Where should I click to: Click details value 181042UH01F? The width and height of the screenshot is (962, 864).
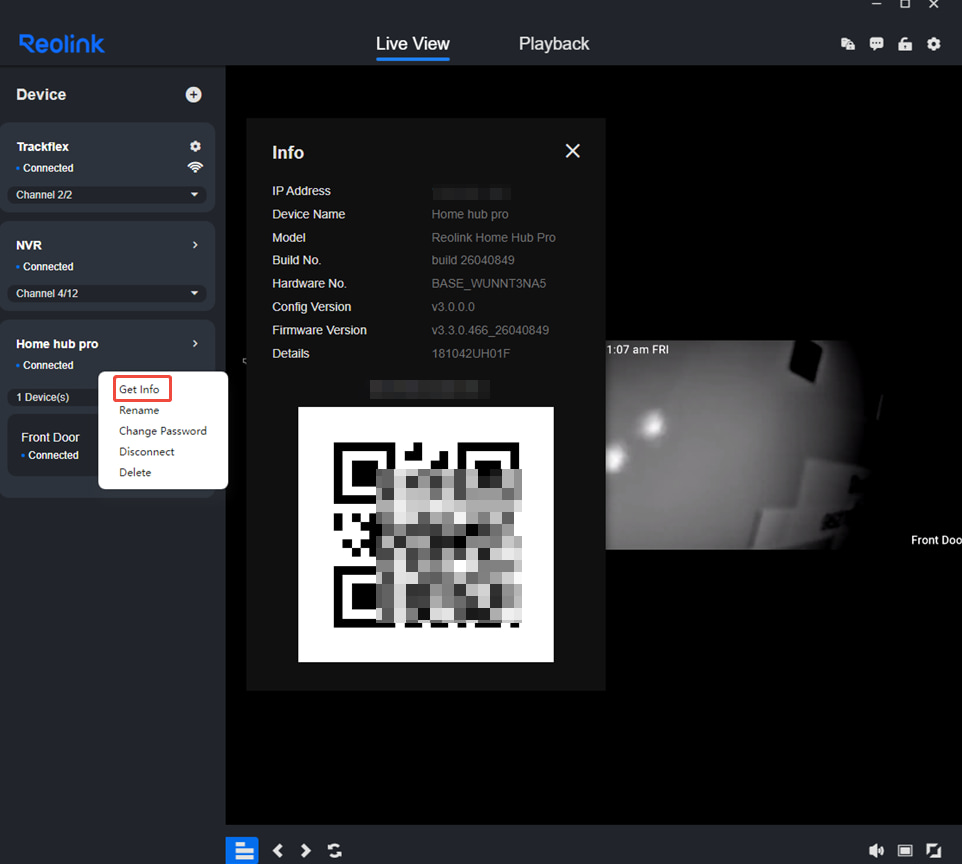point(471,353)
